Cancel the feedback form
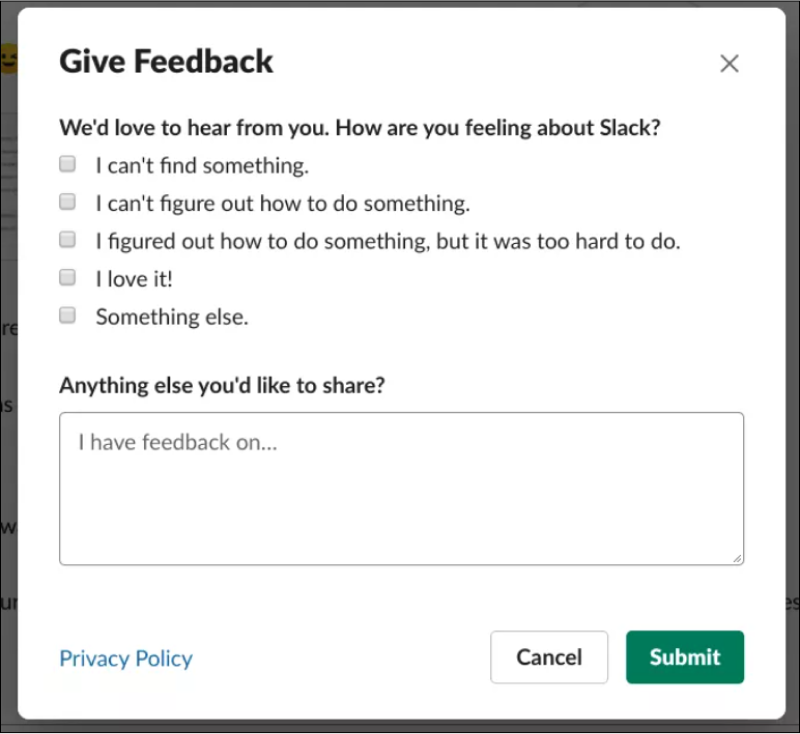The image size is (800, 734). (x=549, y=657)
